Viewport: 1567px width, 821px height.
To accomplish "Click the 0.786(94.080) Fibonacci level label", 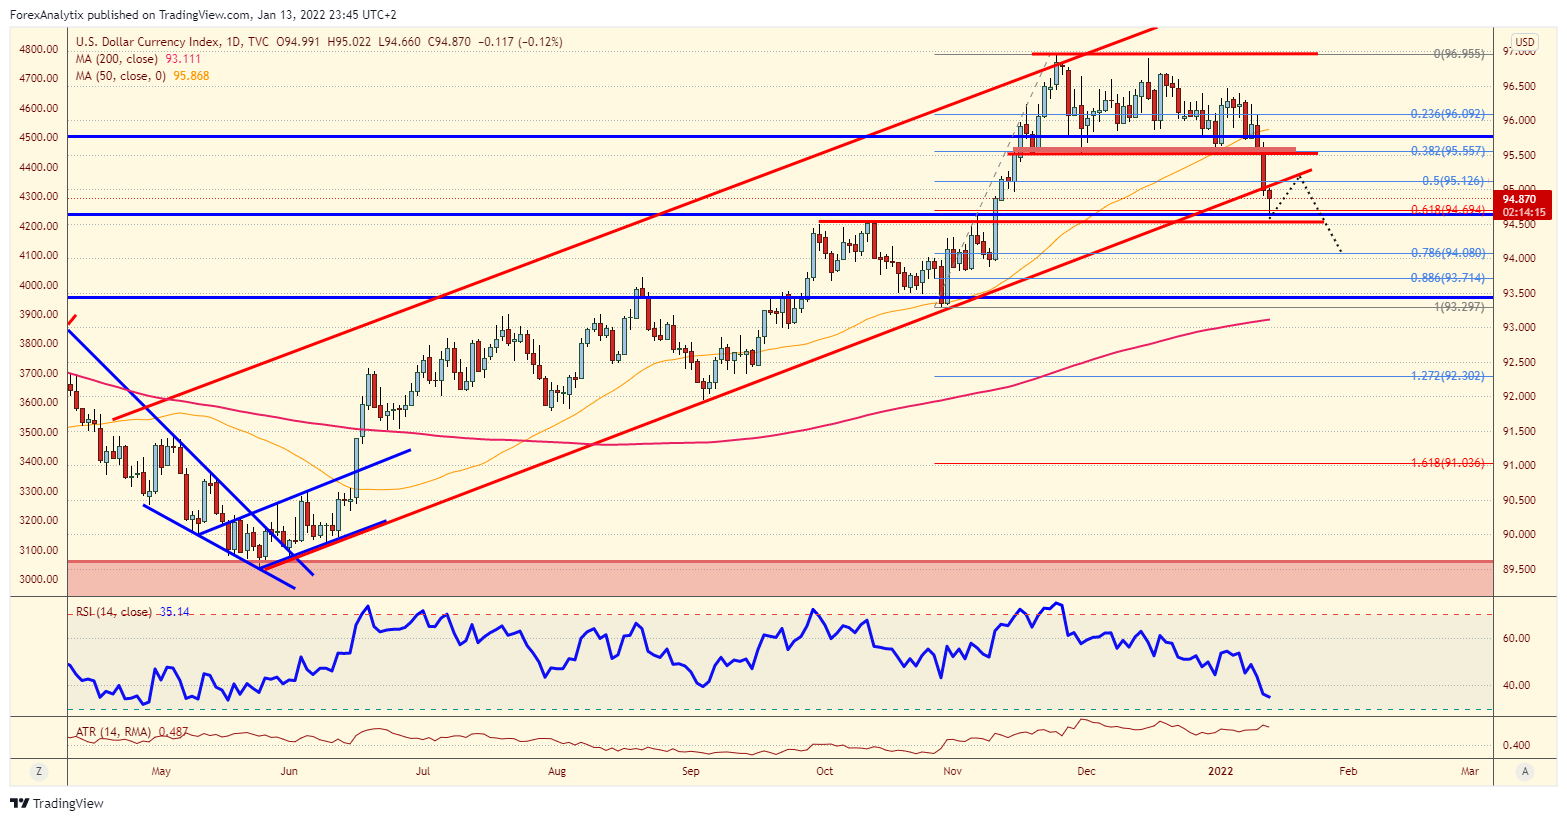I will pyautogui.click(x=1447, y=253).
